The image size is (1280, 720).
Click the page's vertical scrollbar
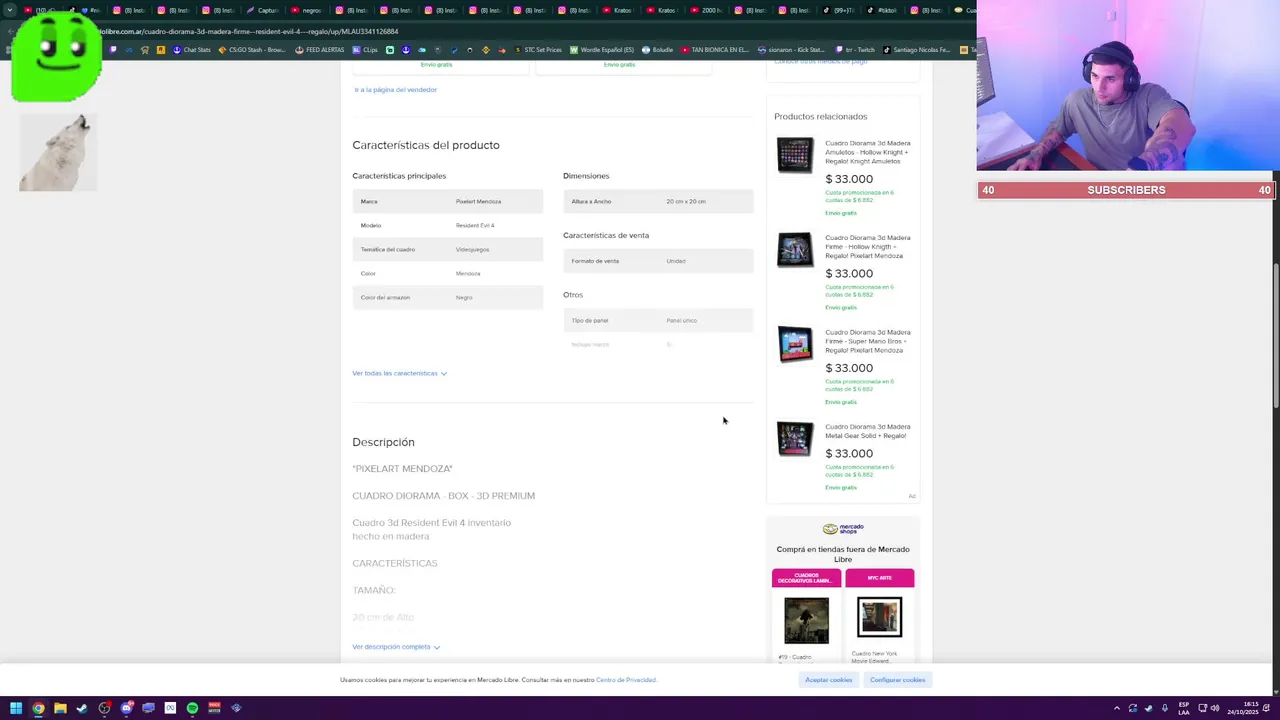1275,335
